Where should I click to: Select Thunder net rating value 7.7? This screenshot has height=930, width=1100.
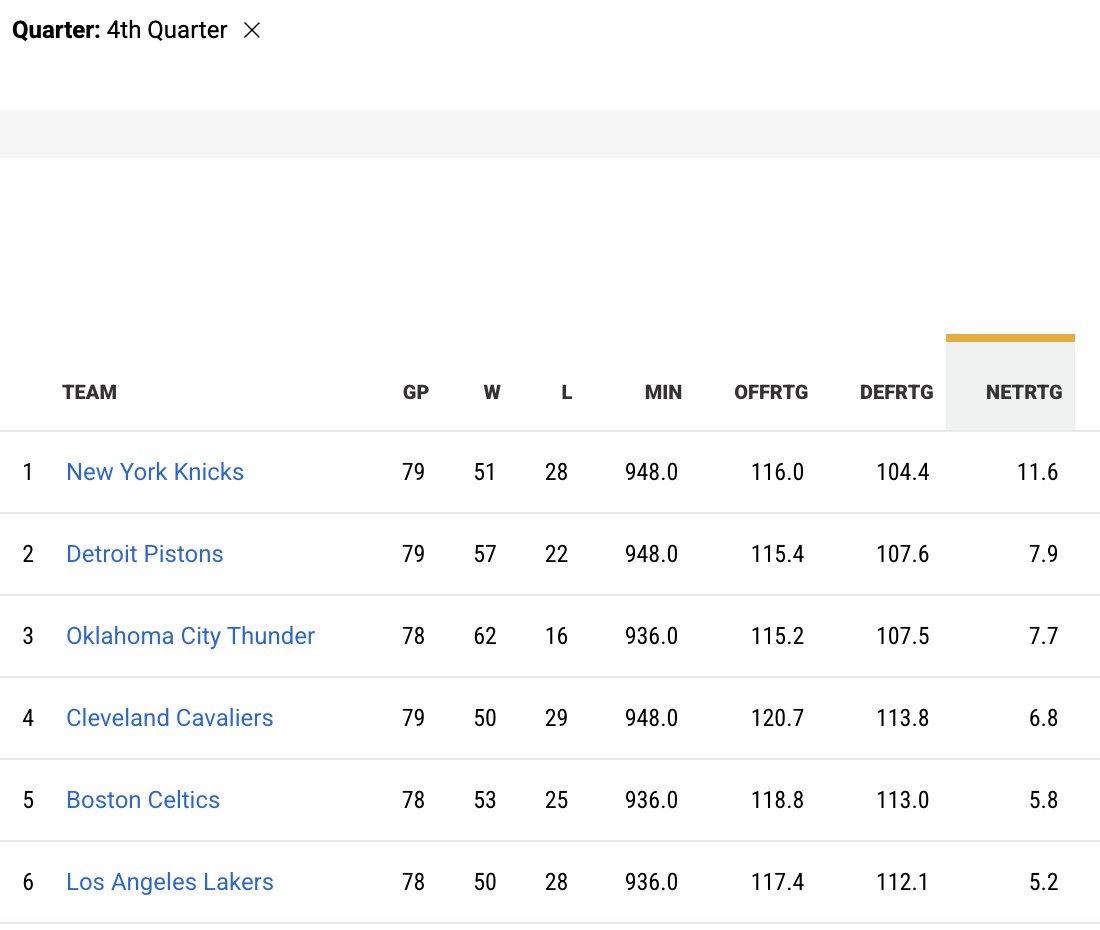tap(1043, 636)
